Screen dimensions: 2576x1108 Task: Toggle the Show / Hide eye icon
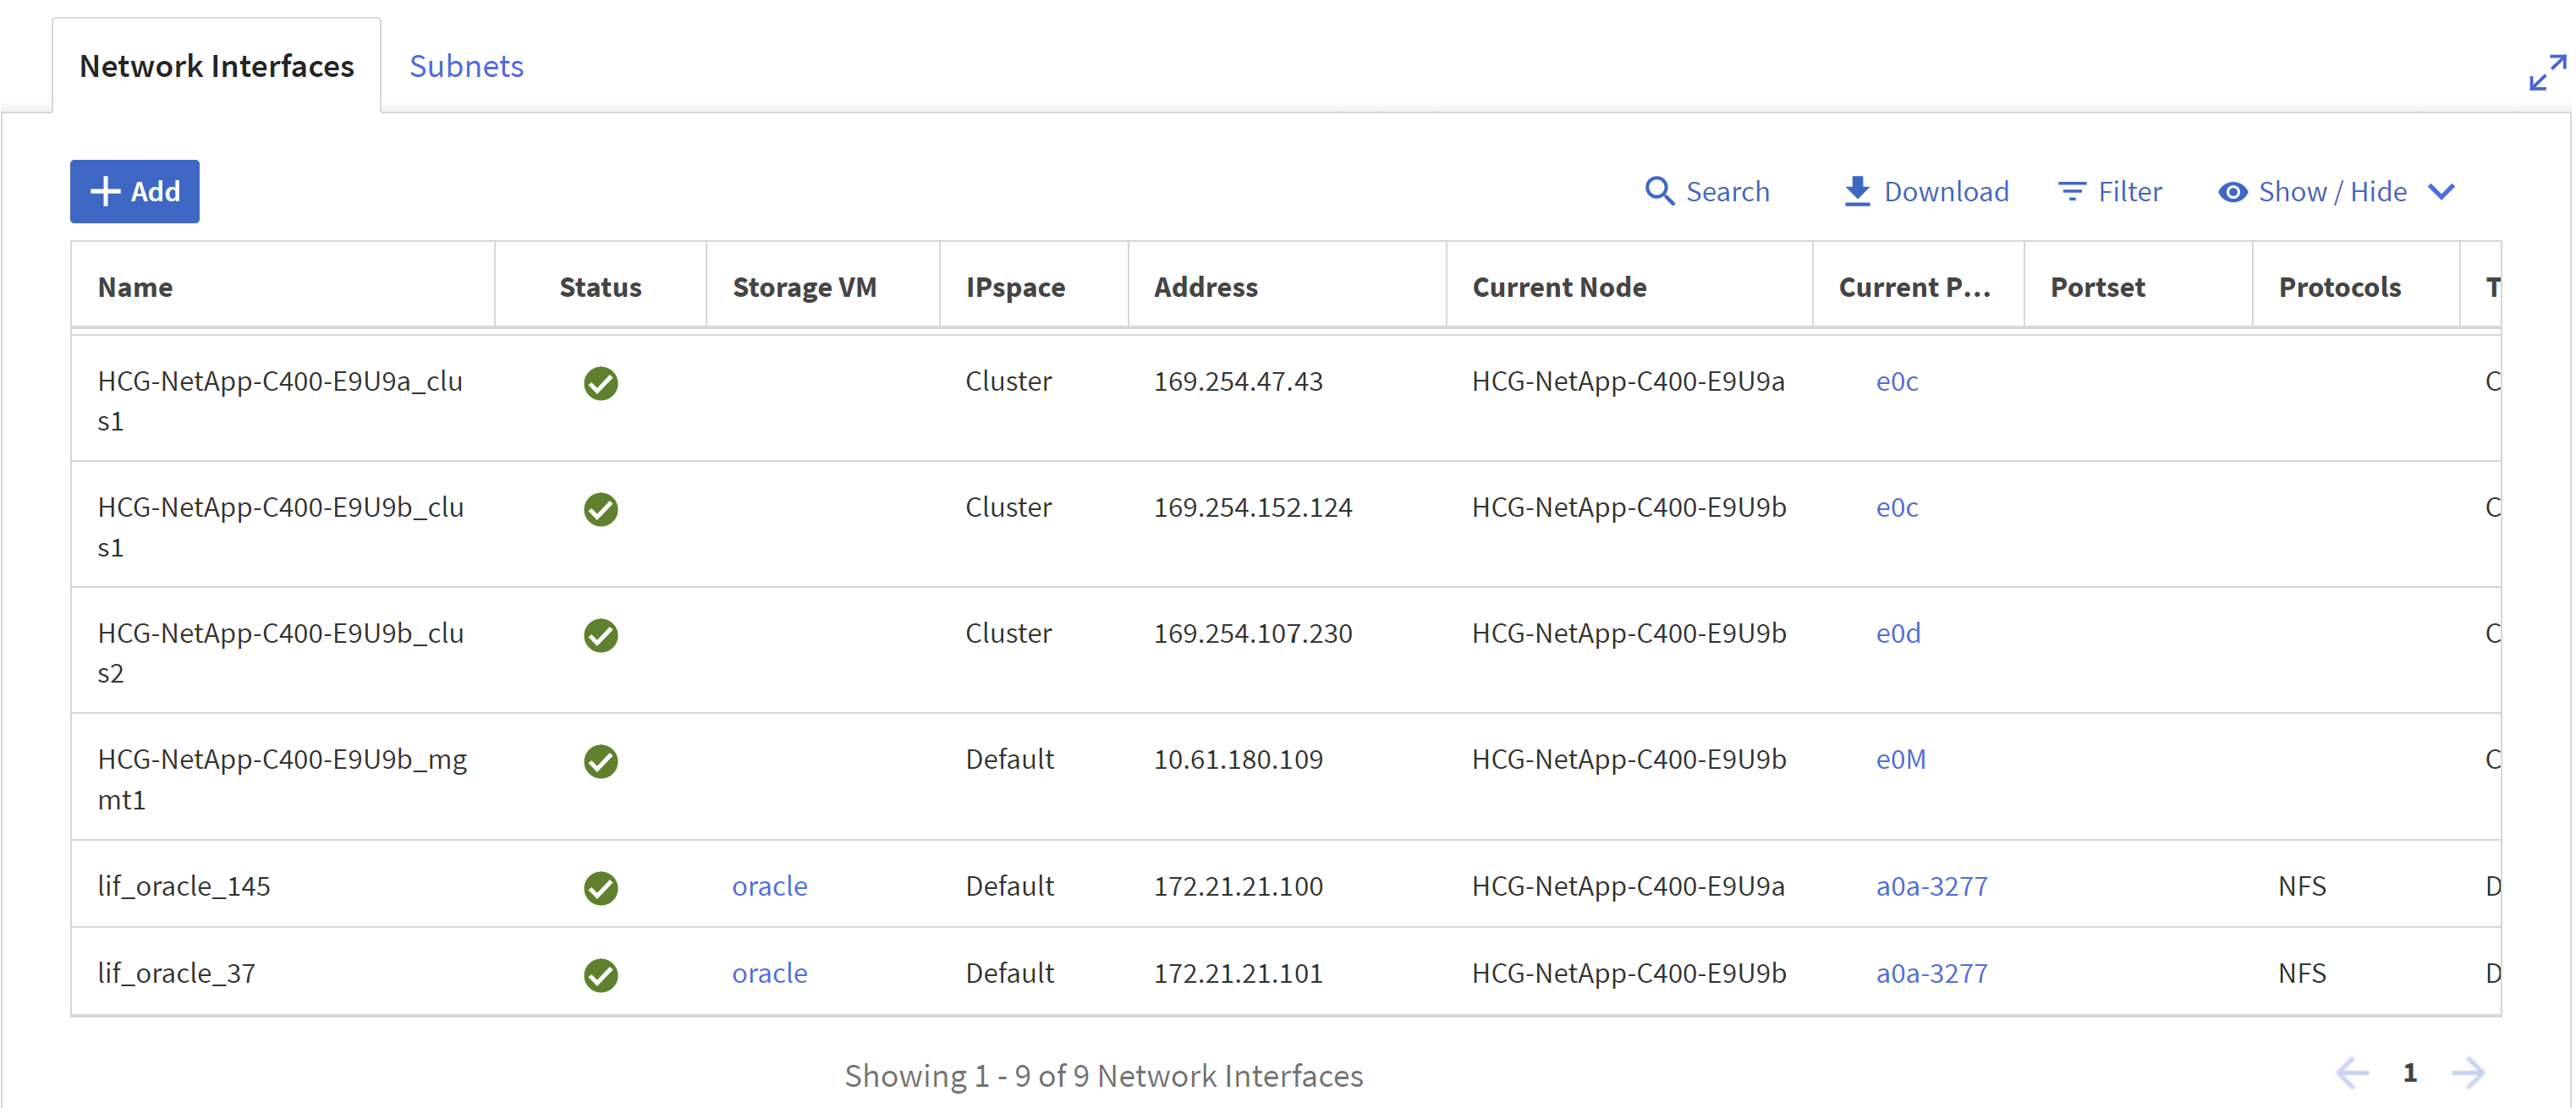2232,192
